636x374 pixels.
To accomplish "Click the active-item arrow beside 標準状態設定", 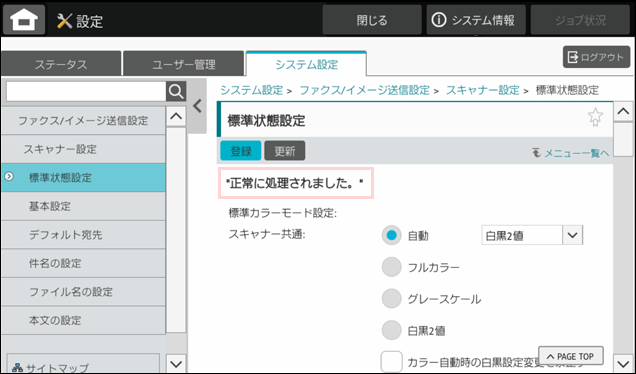I will point(9,176).
